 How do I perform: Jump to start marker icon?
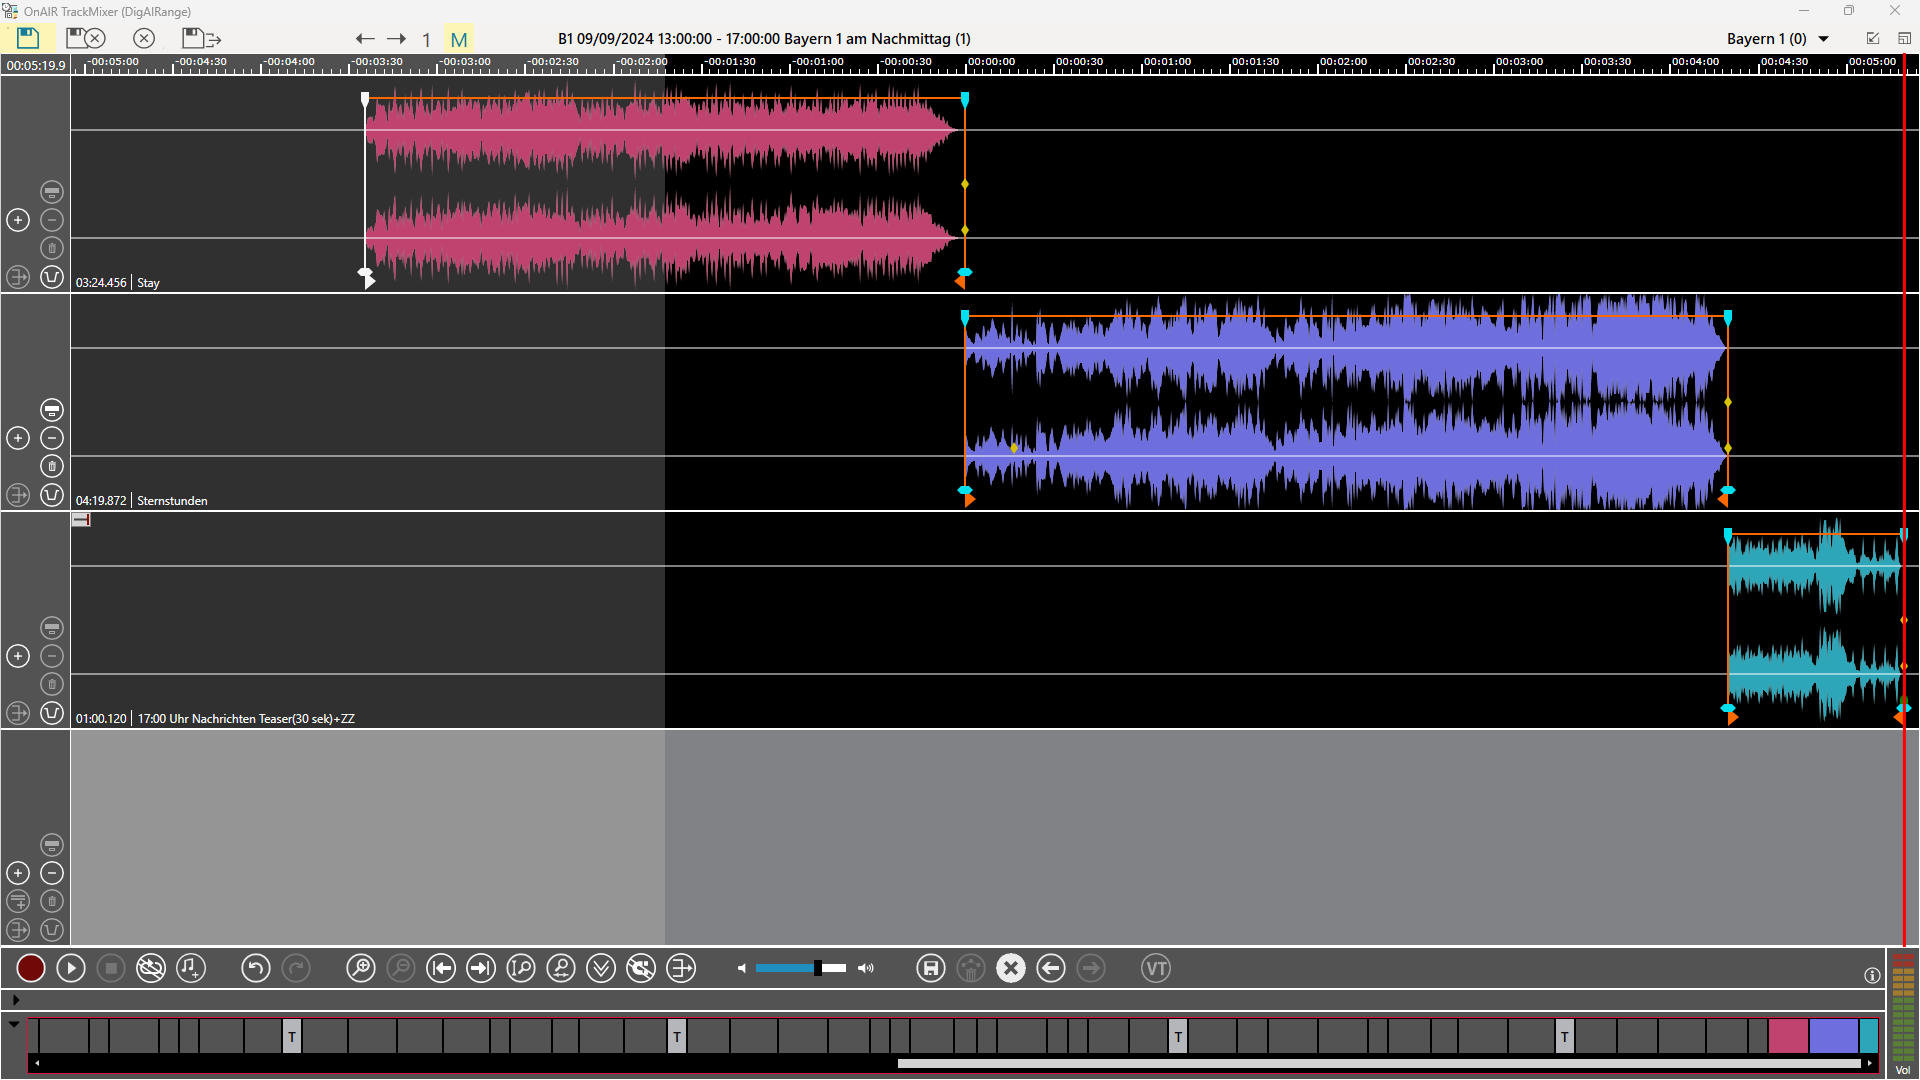pos(440,968)
